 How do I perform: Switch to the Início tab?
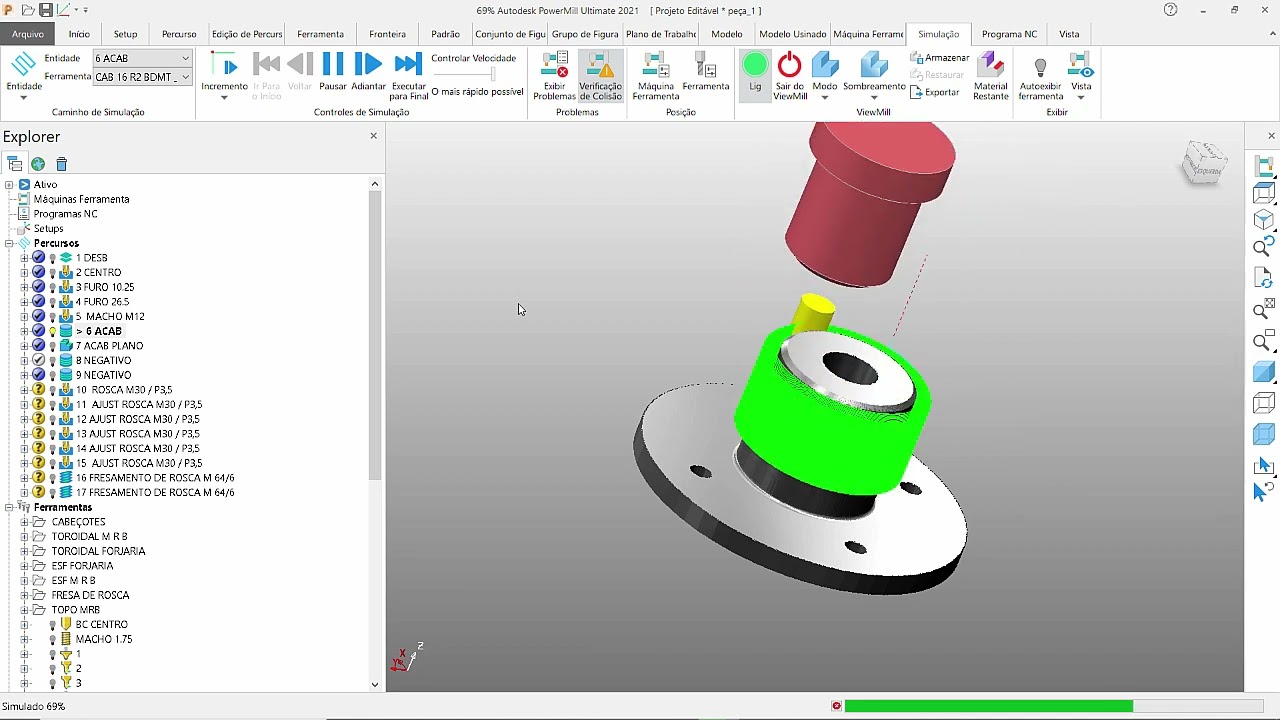(79, 34)
